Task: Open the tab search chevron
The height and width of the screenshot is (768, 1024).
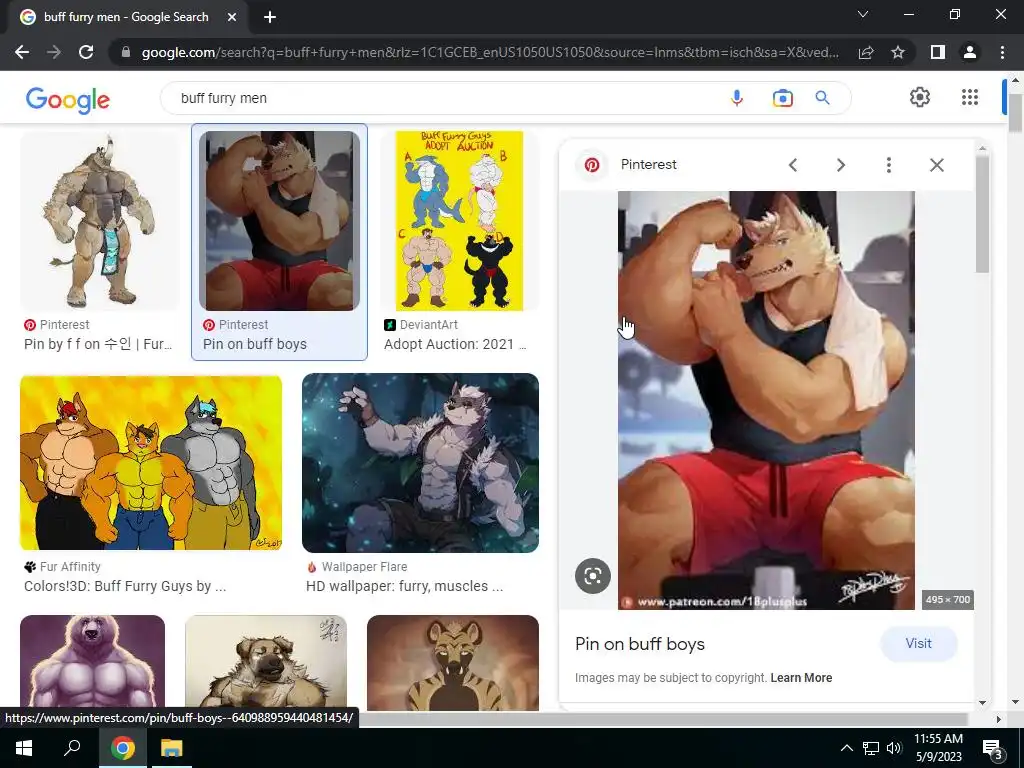Action: click(x=863, y=14)
